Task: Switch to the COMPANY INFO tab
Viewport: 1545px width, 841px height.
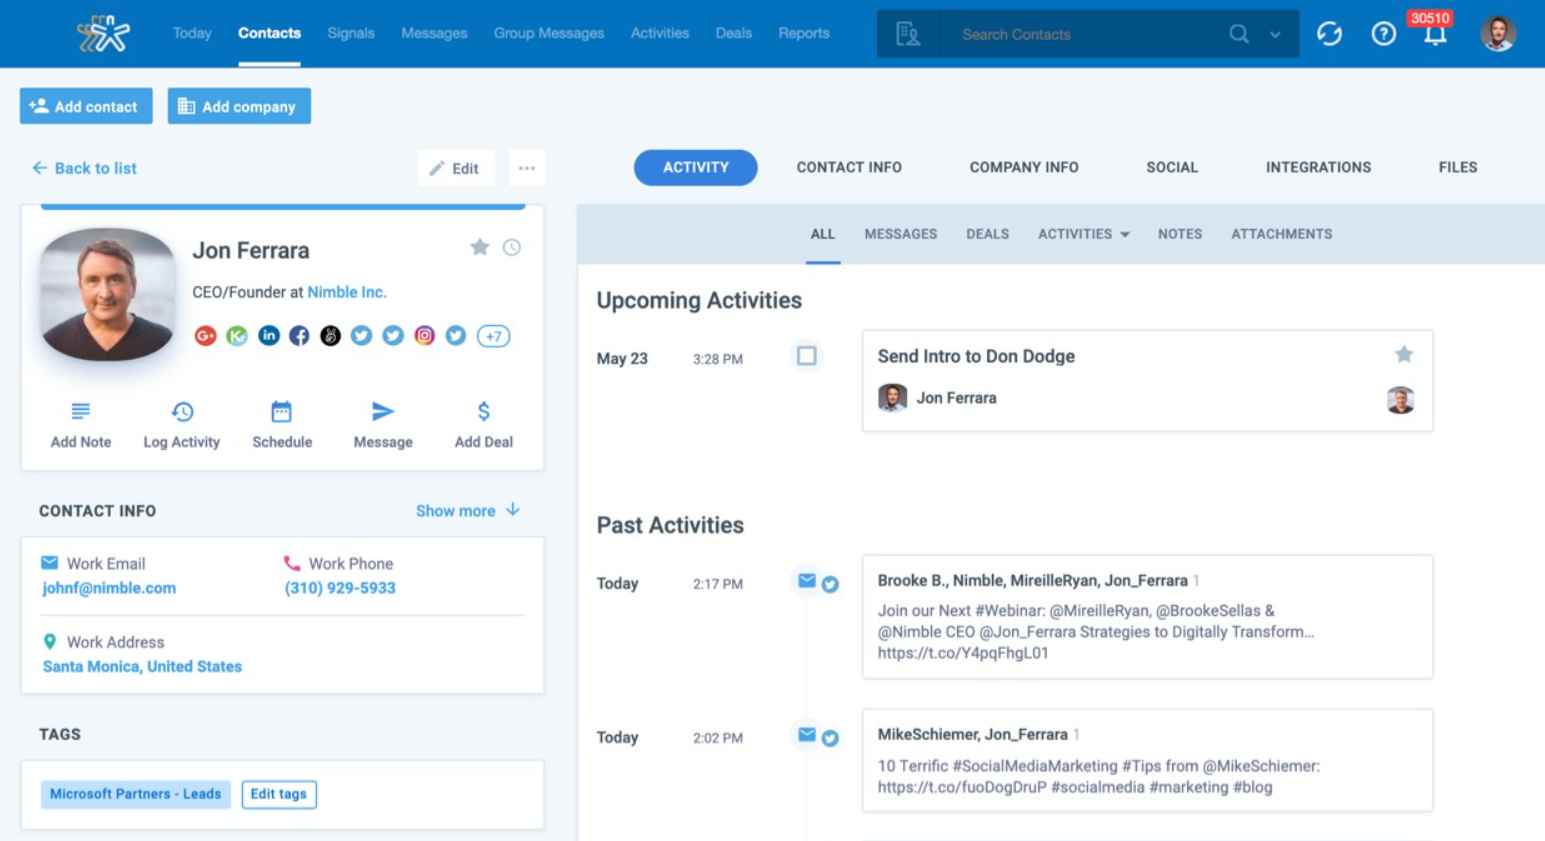Action: [1024, 167]
